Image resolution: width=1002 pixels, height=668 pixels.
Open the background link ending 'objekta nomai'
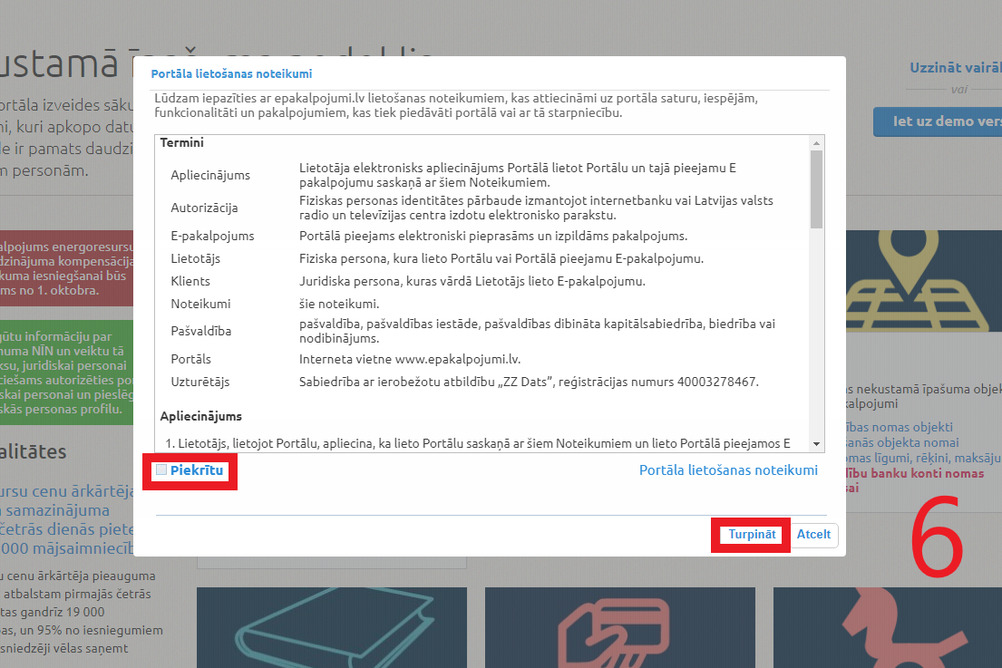point(902,442)
